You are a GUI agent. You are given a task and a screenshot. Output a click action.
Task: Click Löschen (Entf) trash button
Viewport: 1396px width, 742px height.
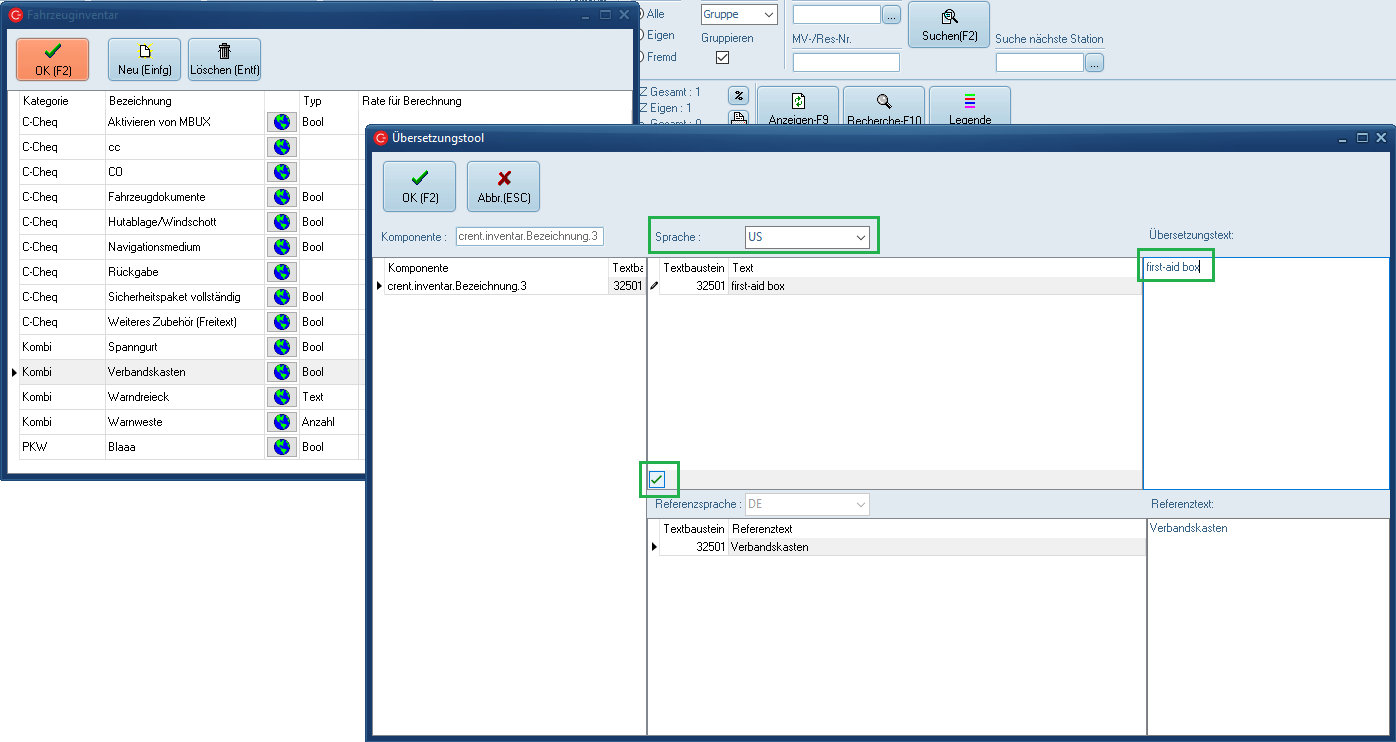[224, 59]
